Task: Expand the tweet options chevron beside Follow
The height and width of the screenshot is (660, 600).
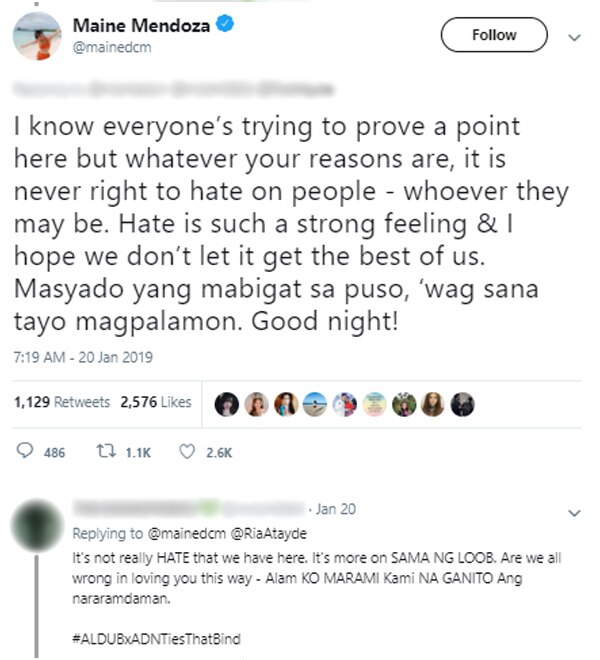Action: [574, 37]
